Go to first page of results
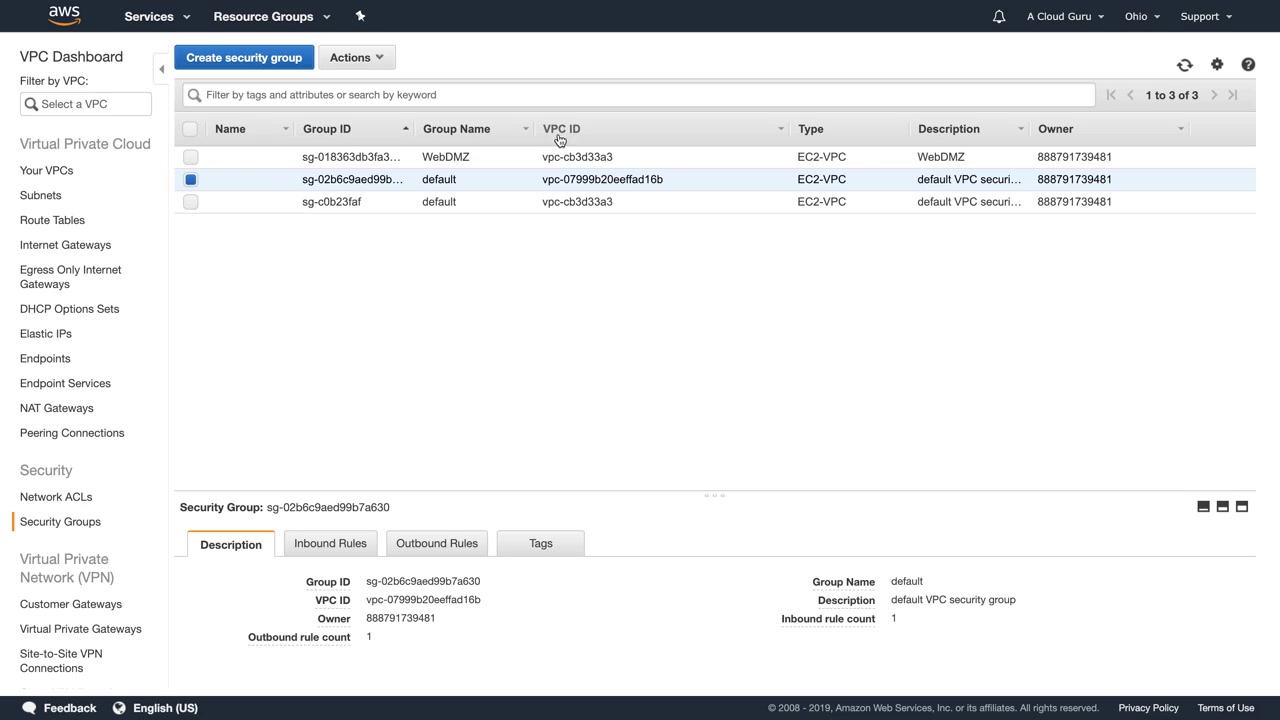 [x=1111, y=95]
